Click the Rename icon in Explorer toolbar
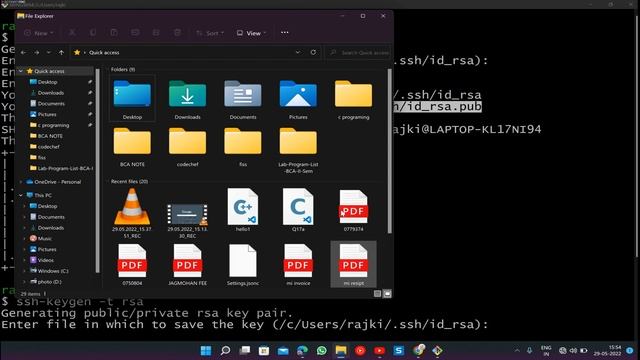Viewport: 640px width, 360px height. 135,33
